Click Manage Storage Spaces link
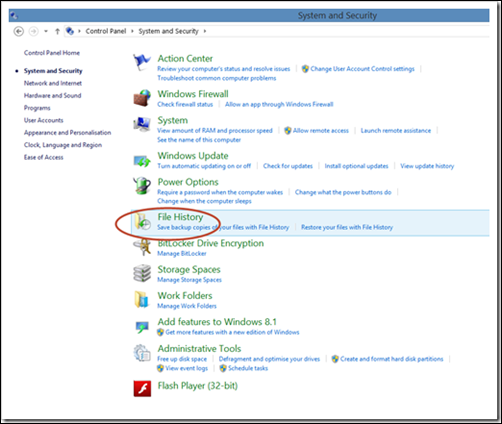This screenshot has width=502, height=424. [x=189, y=280]
